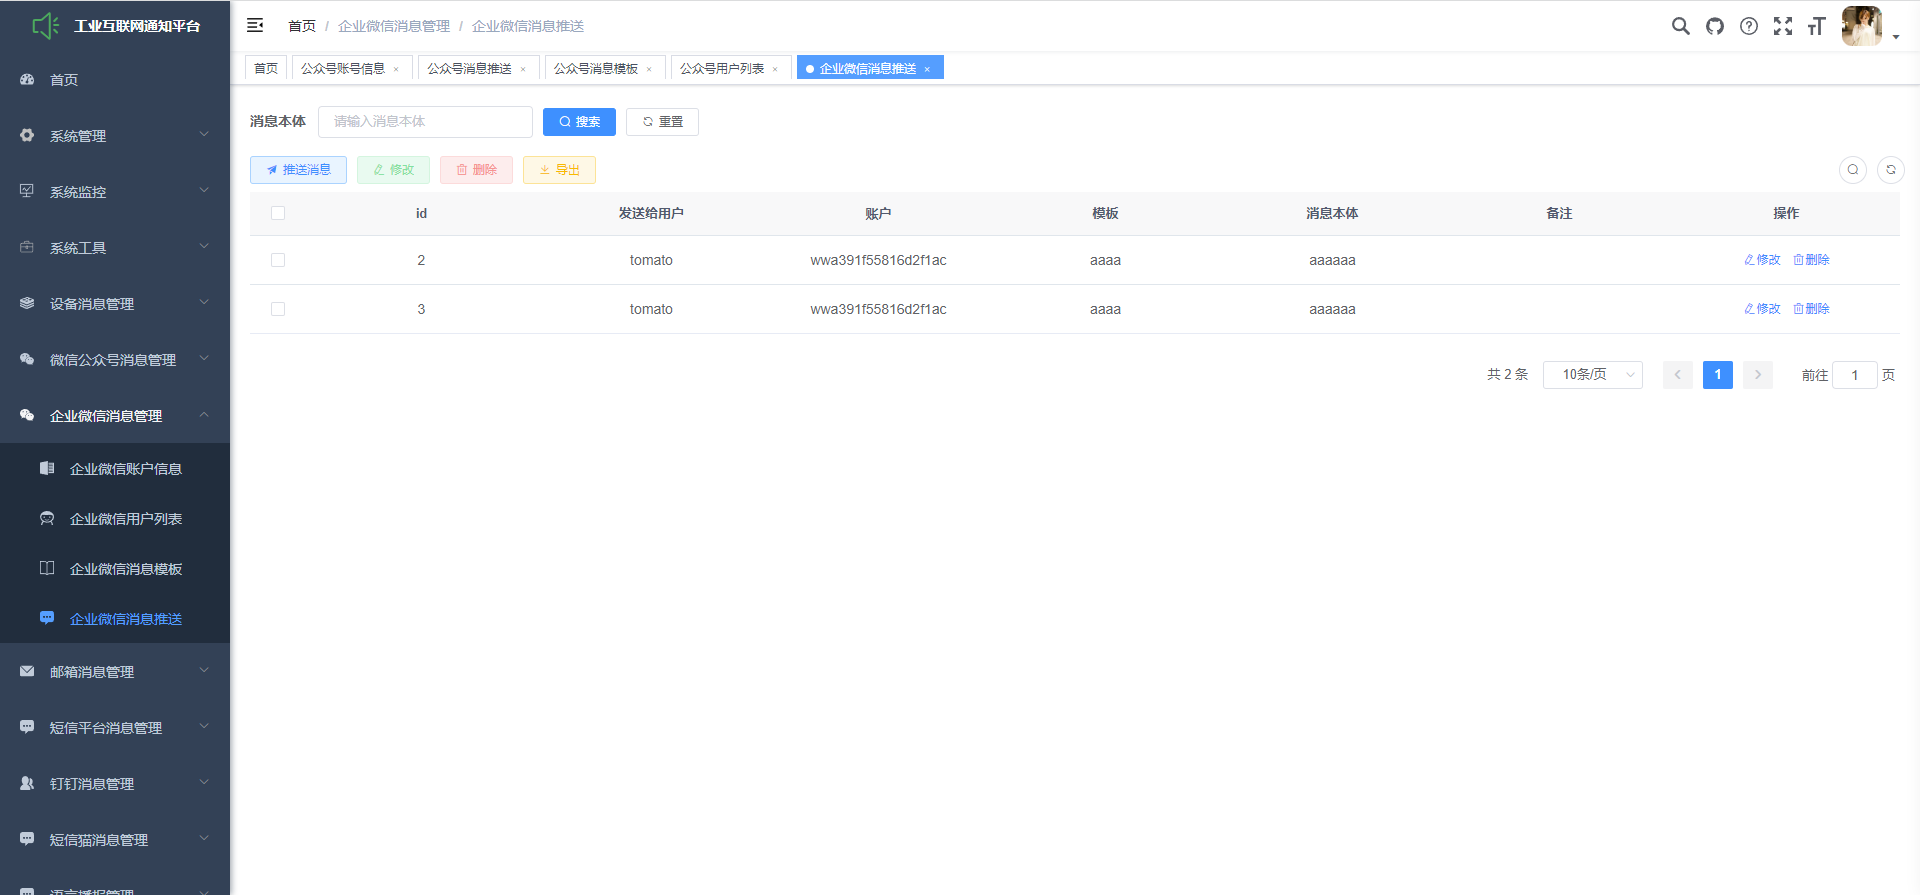Expand the 系统监控 menu chevron
1920x895 pixels.
tap(204, 190)
